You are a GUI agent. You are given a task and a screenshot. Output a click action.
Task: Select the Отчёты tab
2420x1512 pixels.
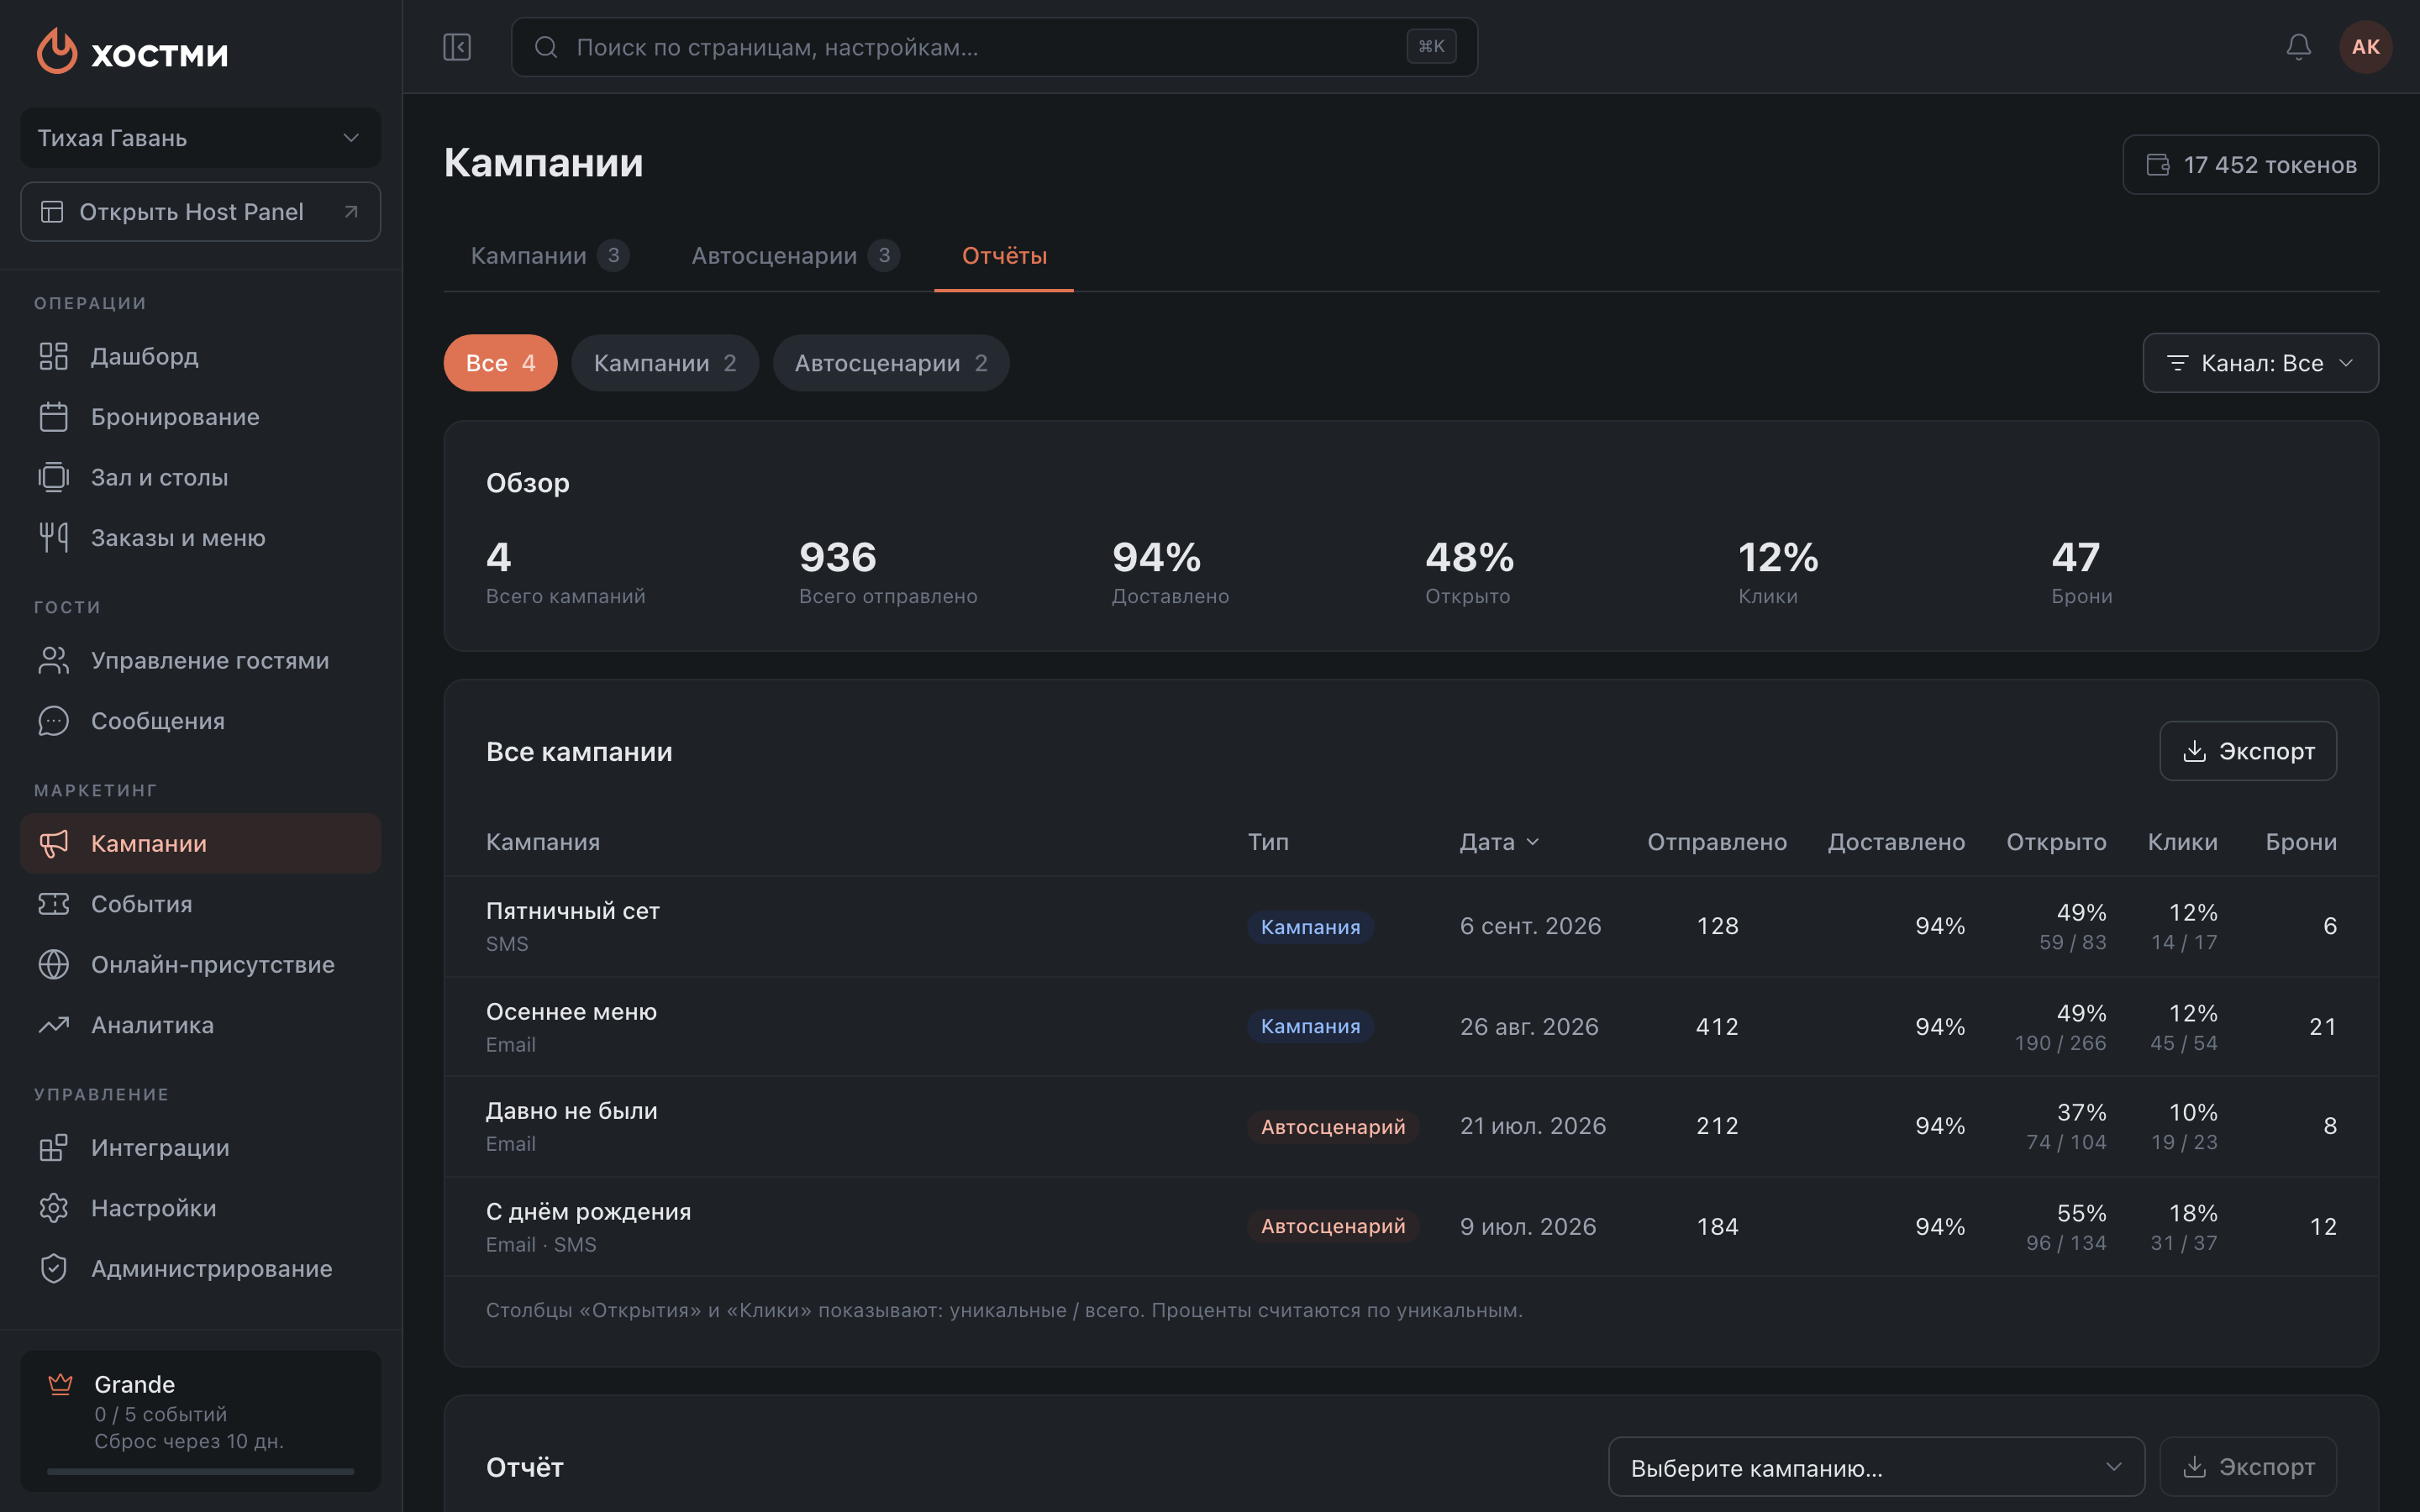click(x=1004, y=255)
